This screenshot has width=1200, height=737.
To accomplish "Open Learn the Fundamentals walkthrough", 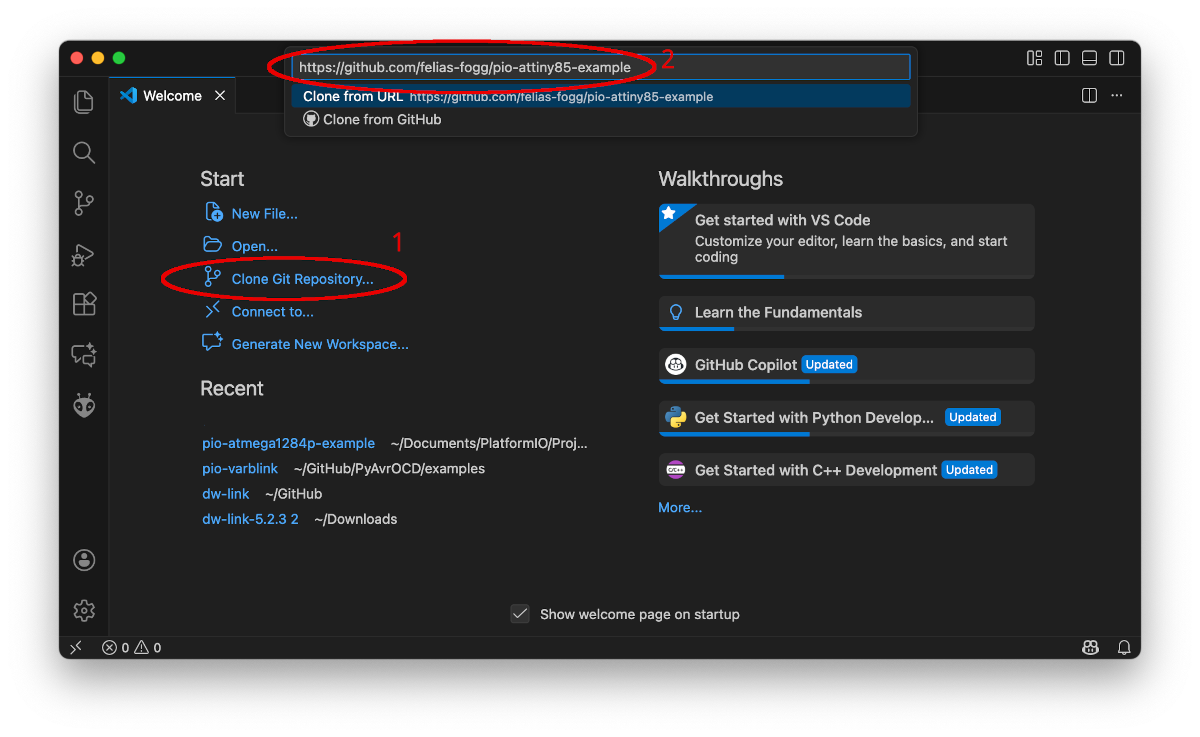I will (846, 313).
